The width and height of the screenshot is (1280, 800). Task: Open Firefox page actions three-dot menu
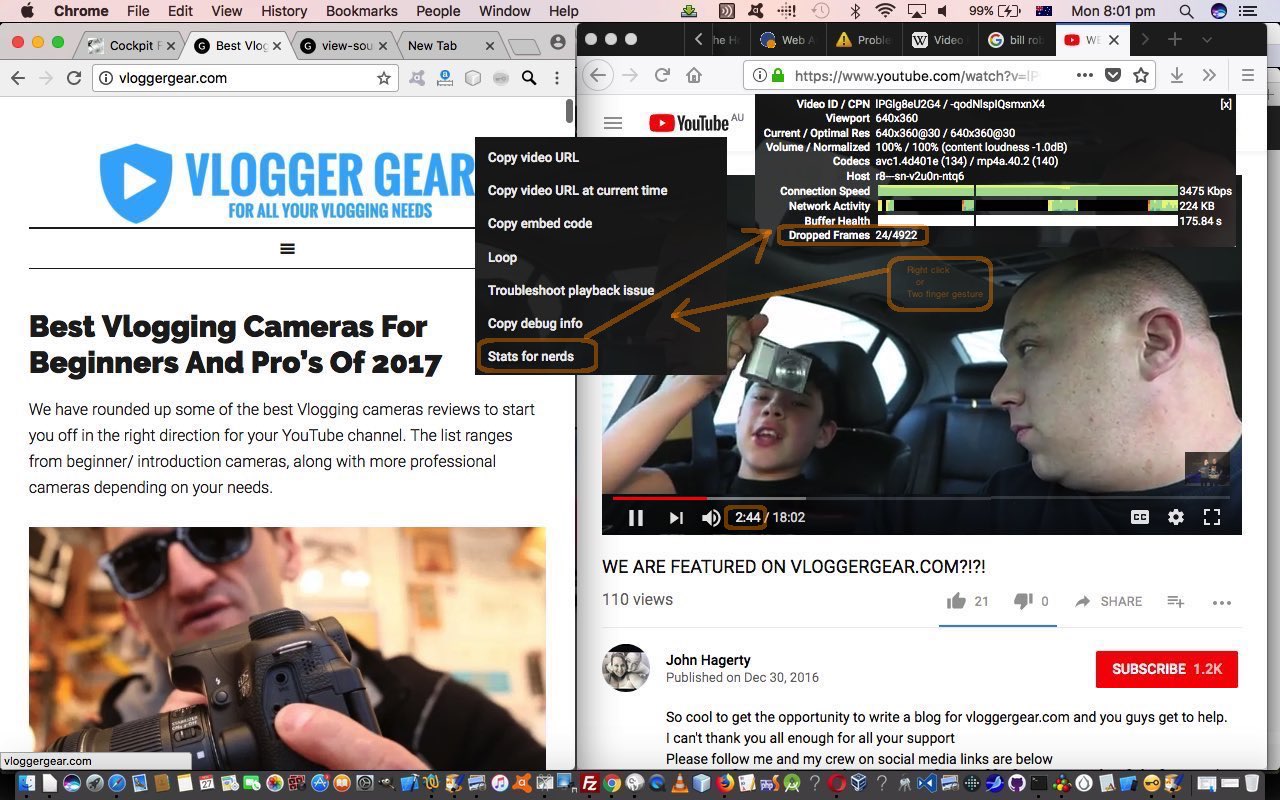pyautogui.click(x=1085, y=75)
